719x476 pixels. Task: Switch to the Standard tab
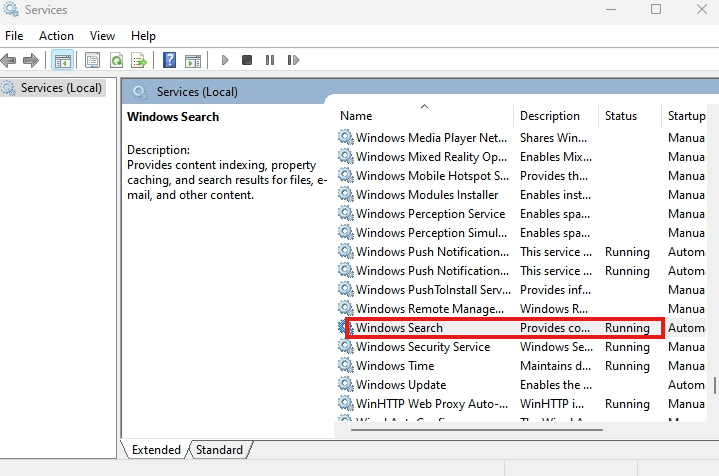(219, 450)
